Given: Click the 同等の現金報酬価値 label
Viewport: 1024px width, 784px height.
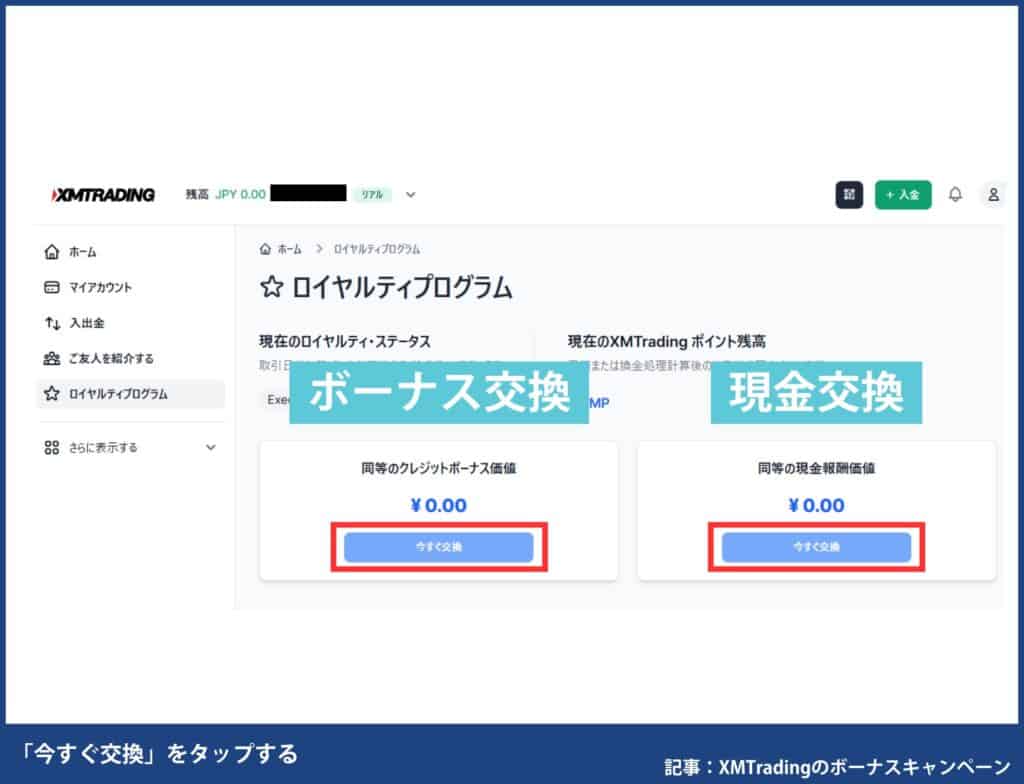Looking at the screenshot, I should click(816, 468).
